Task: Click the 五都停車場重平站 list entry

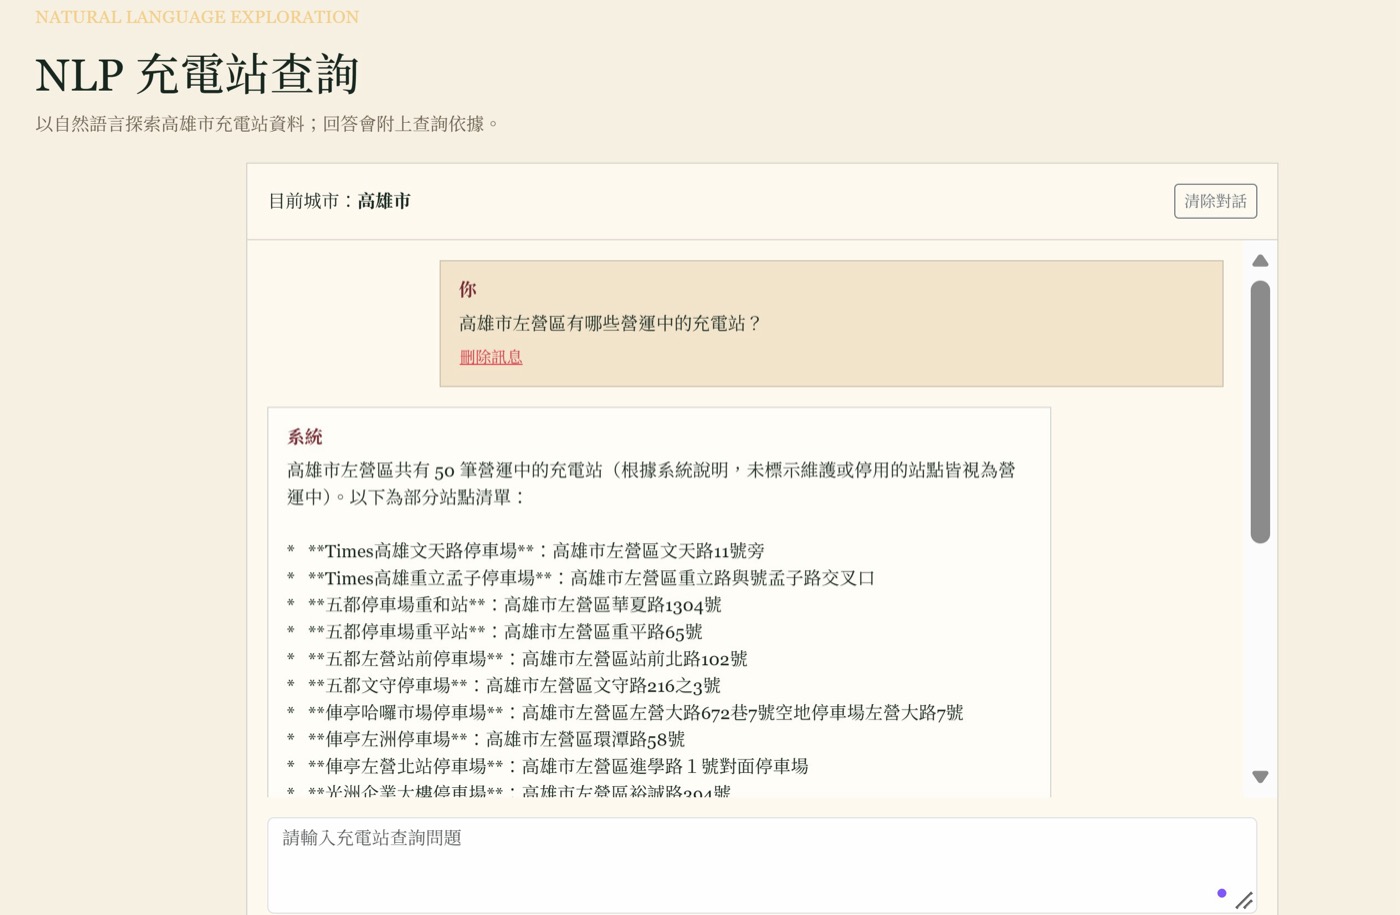Action: click(x=495, y=632)
